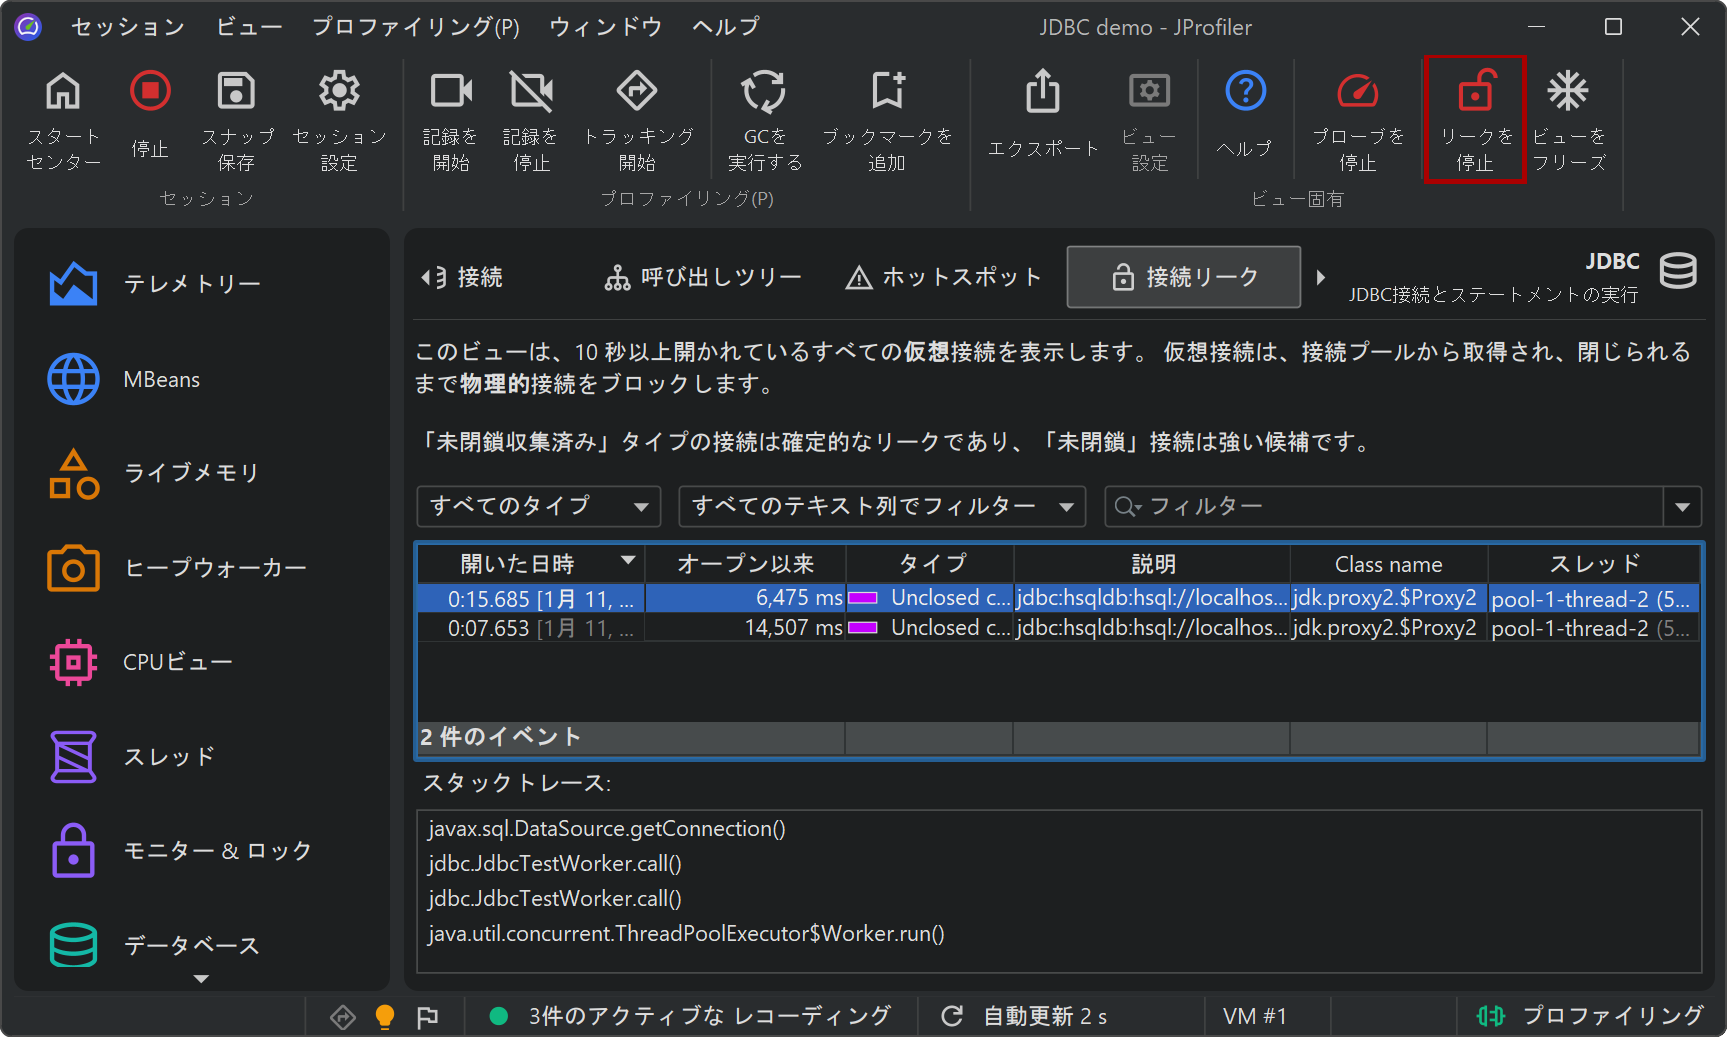Click the 自動更新 2 s status button
This screenshot has height=1037, width=1727.
pyautogui.click(x=1025, y=1016)
